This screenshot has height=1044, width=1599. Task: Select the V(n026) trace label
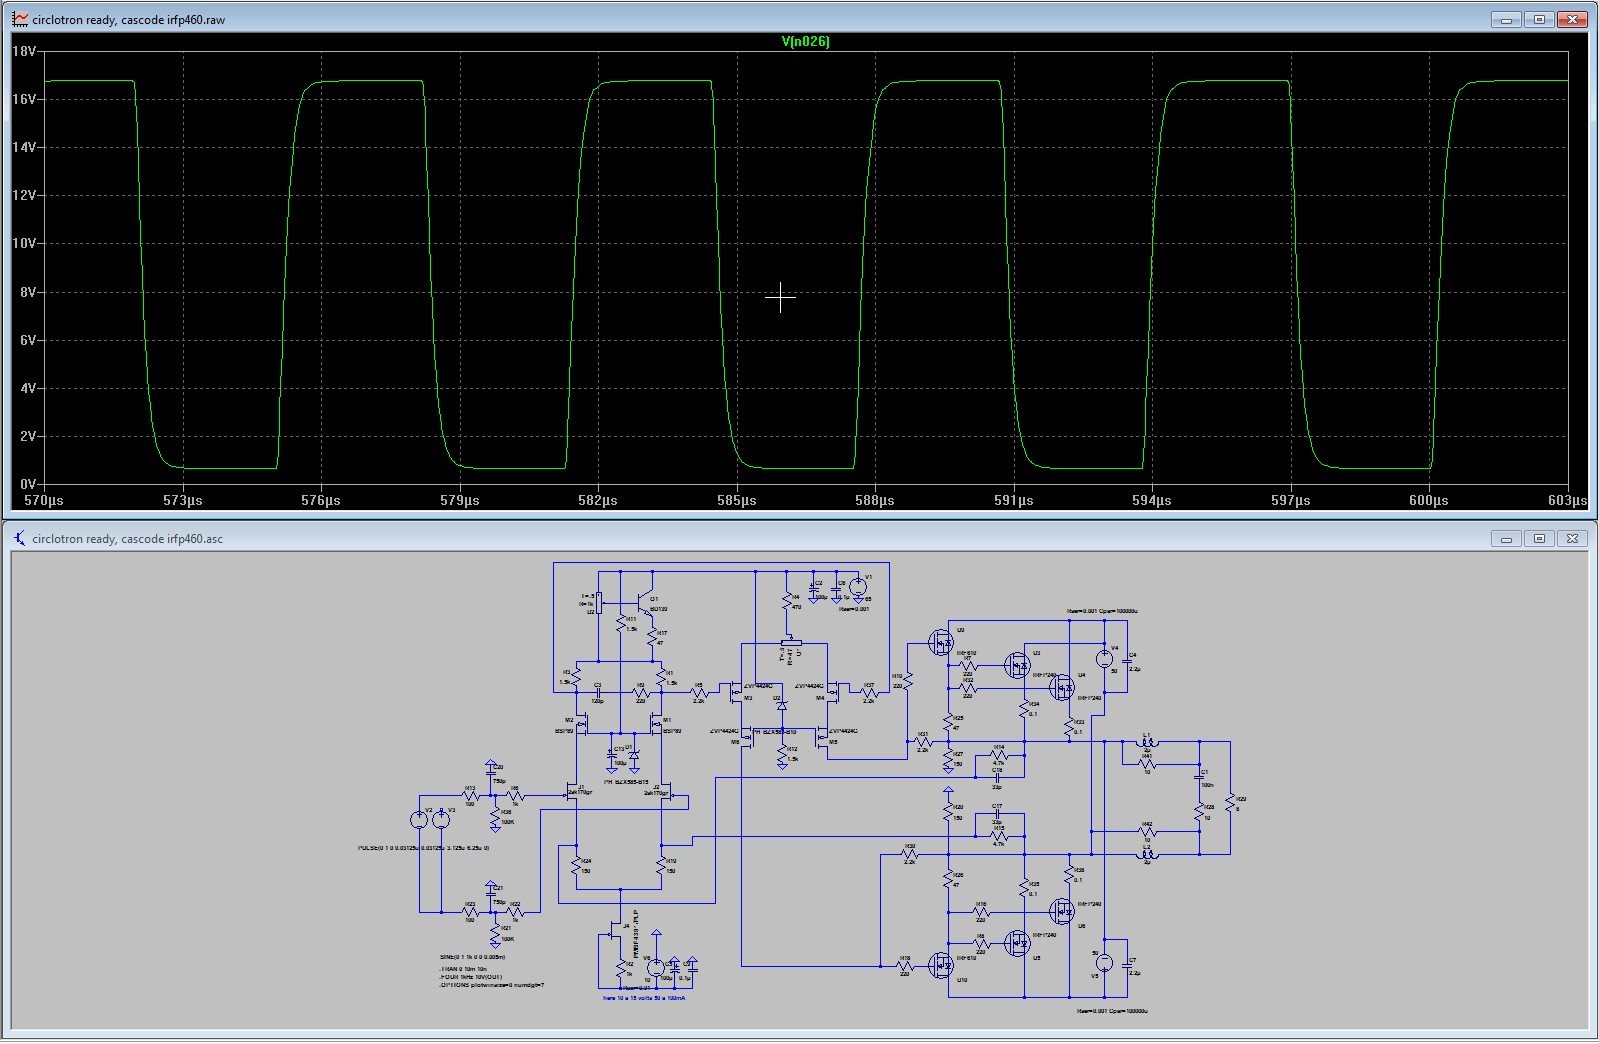pos(805,42)
